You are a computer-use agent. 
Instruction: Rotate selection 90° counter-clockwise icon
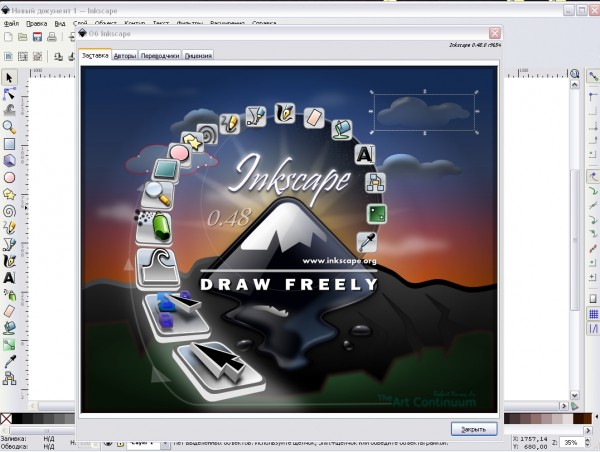[58, 57]
